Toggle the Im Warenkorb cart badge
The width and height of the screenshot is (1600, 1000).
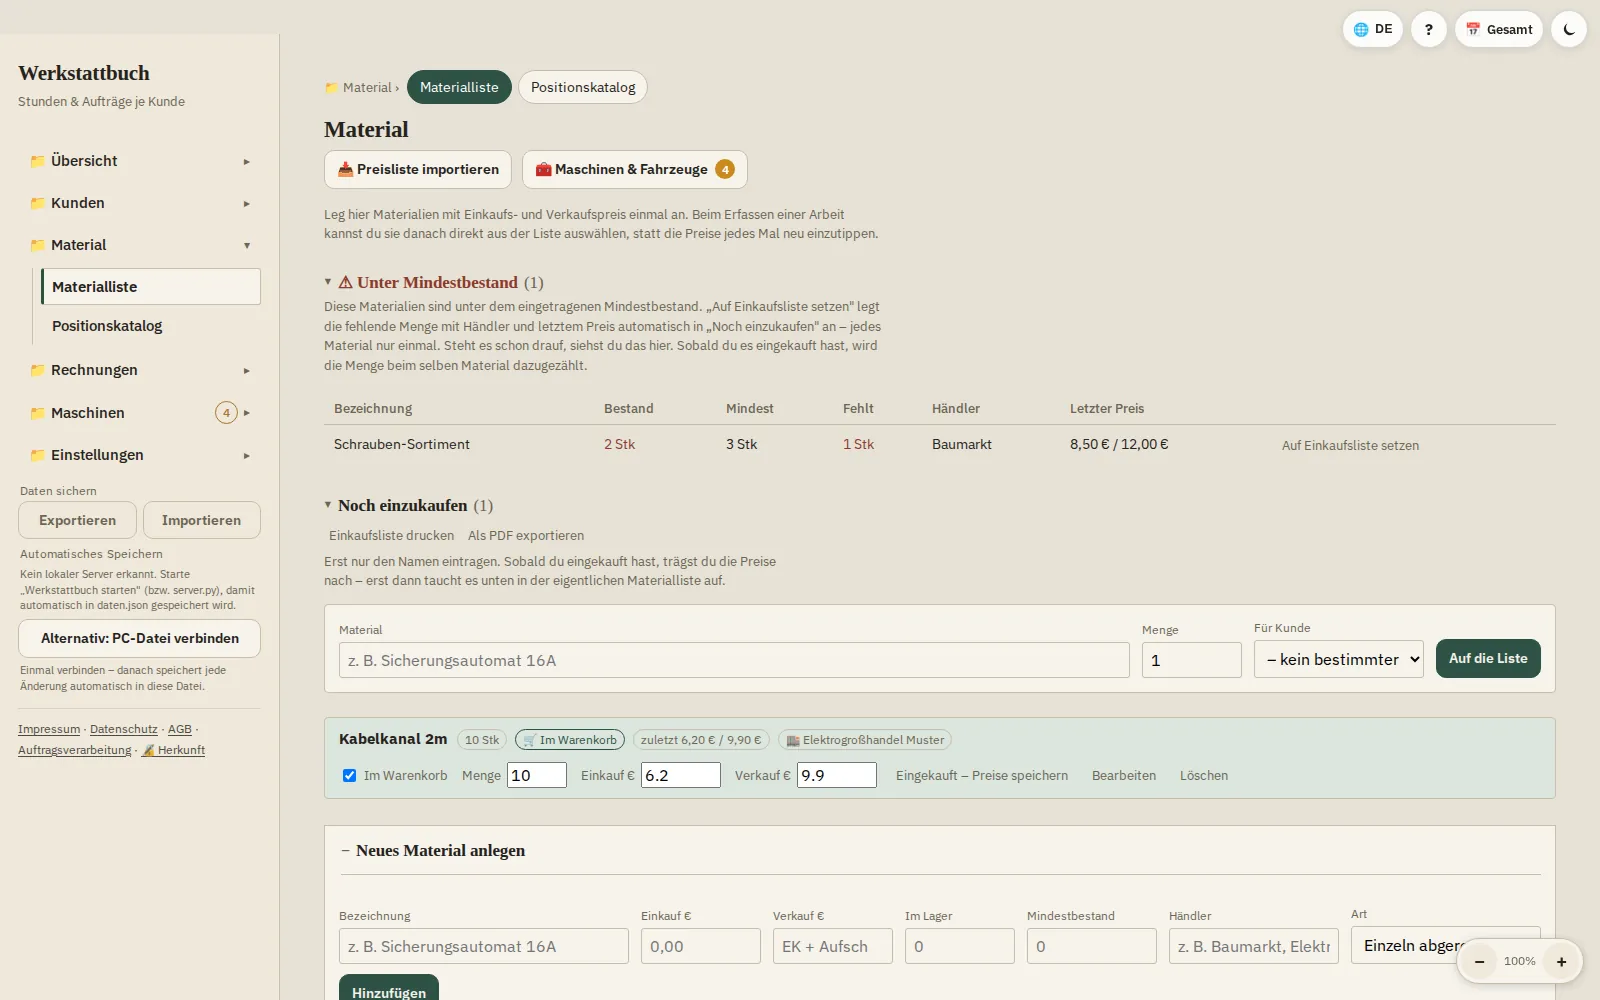570,740
